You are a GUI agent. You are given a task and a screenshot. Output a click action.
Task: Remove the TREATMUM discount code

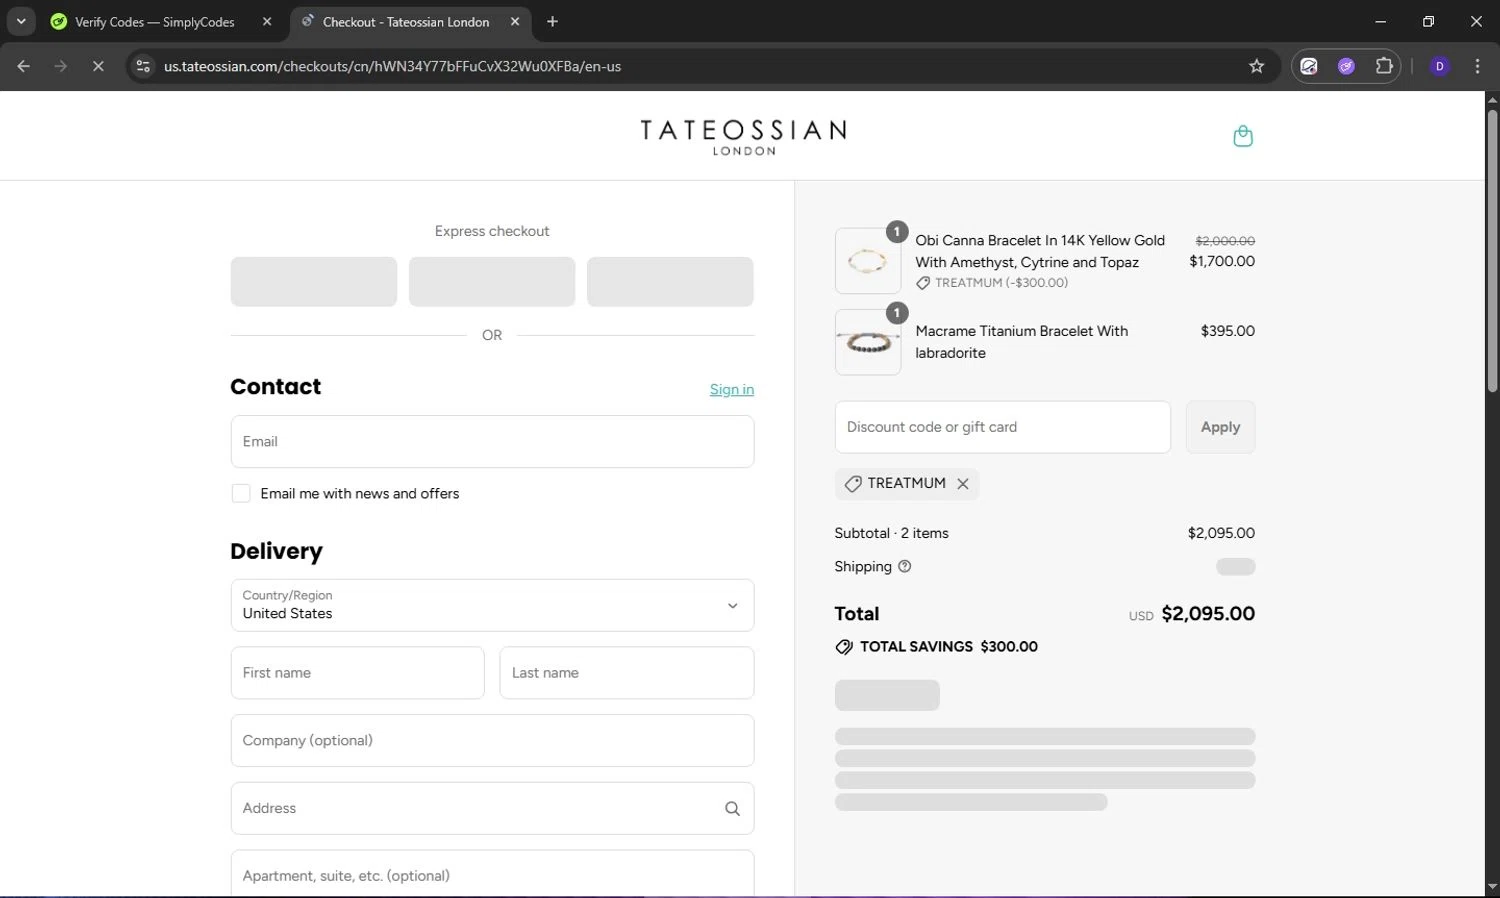point(963,484)
